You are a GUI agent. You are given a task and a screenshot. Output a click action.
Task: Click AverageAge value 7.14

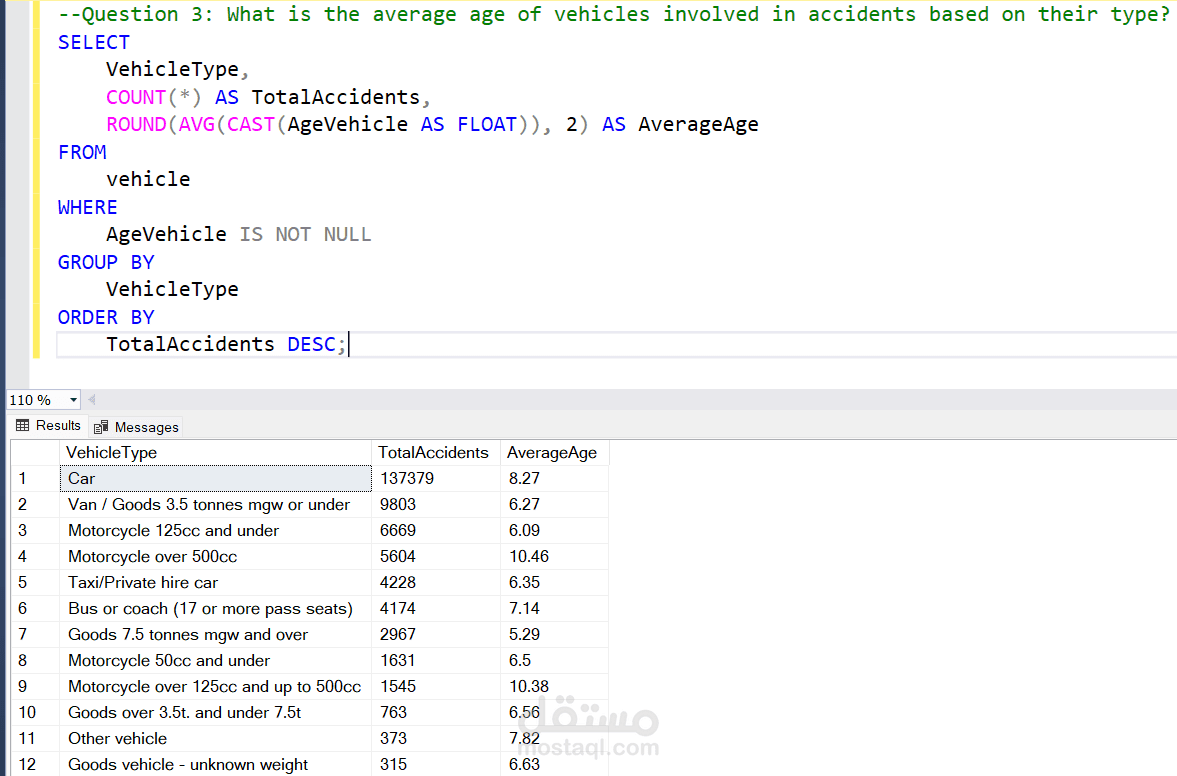(555, 609)
